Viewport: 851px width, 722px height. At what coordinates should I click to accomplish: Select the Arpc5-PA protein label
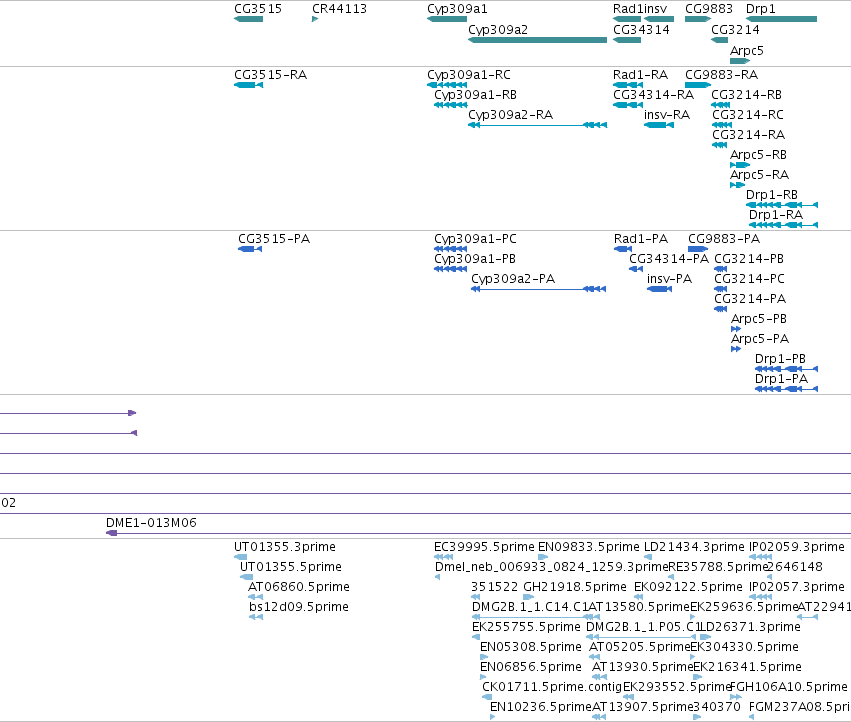(x=760, y=339)
